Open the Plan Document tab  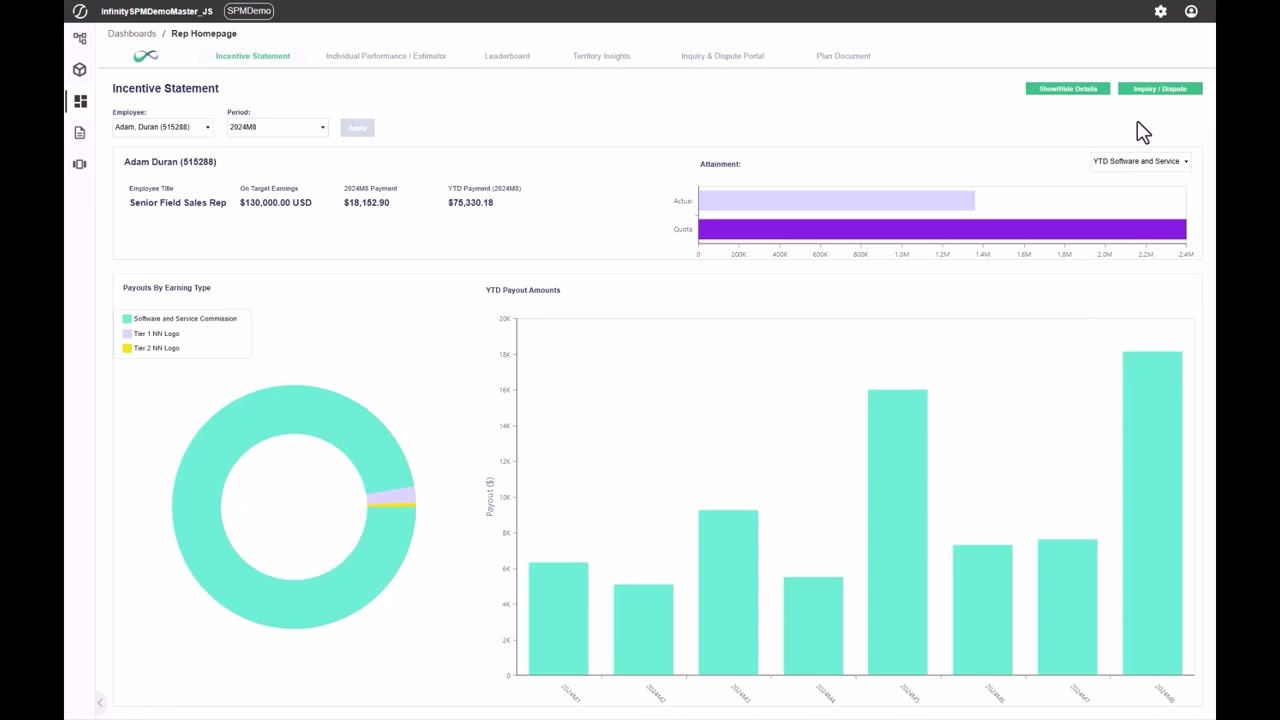click(843, 56)
